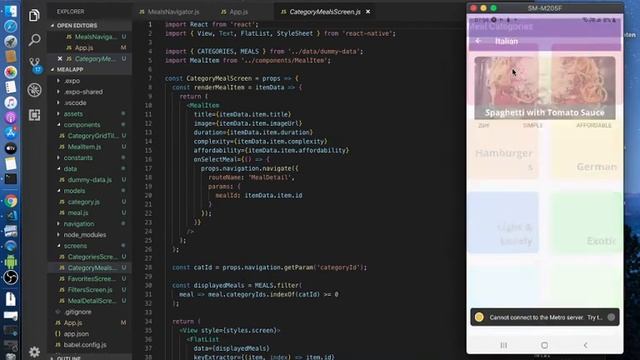Viewport: 640px width, 360px height.
Task: Tap the back arrow in Italian header
Action: [479, 41]
